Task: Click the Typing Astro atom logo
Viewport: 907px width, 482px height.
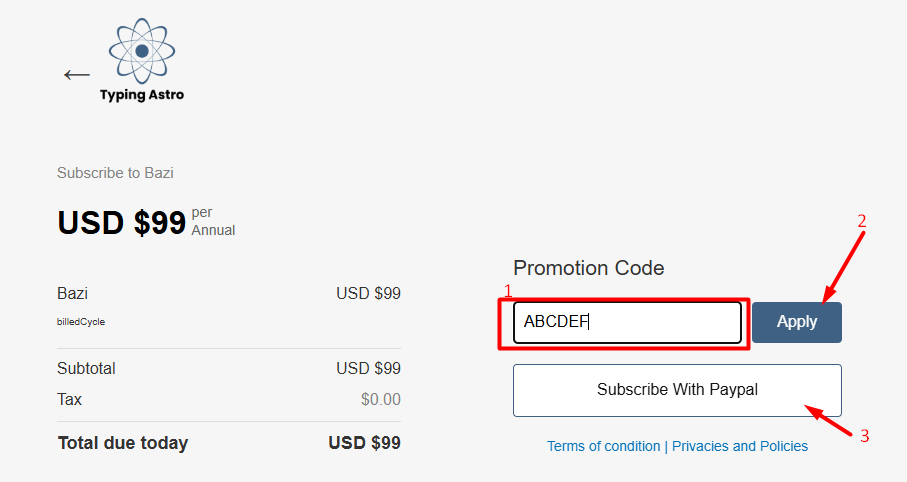Action: pos(142,50)
